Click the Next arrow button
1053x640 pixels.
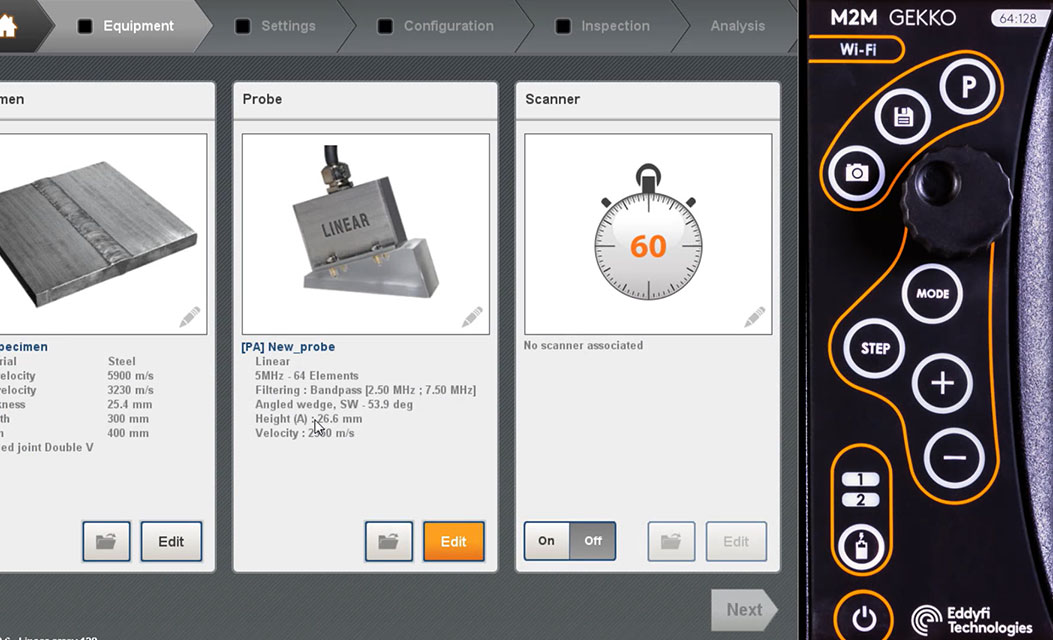point(743,609)
